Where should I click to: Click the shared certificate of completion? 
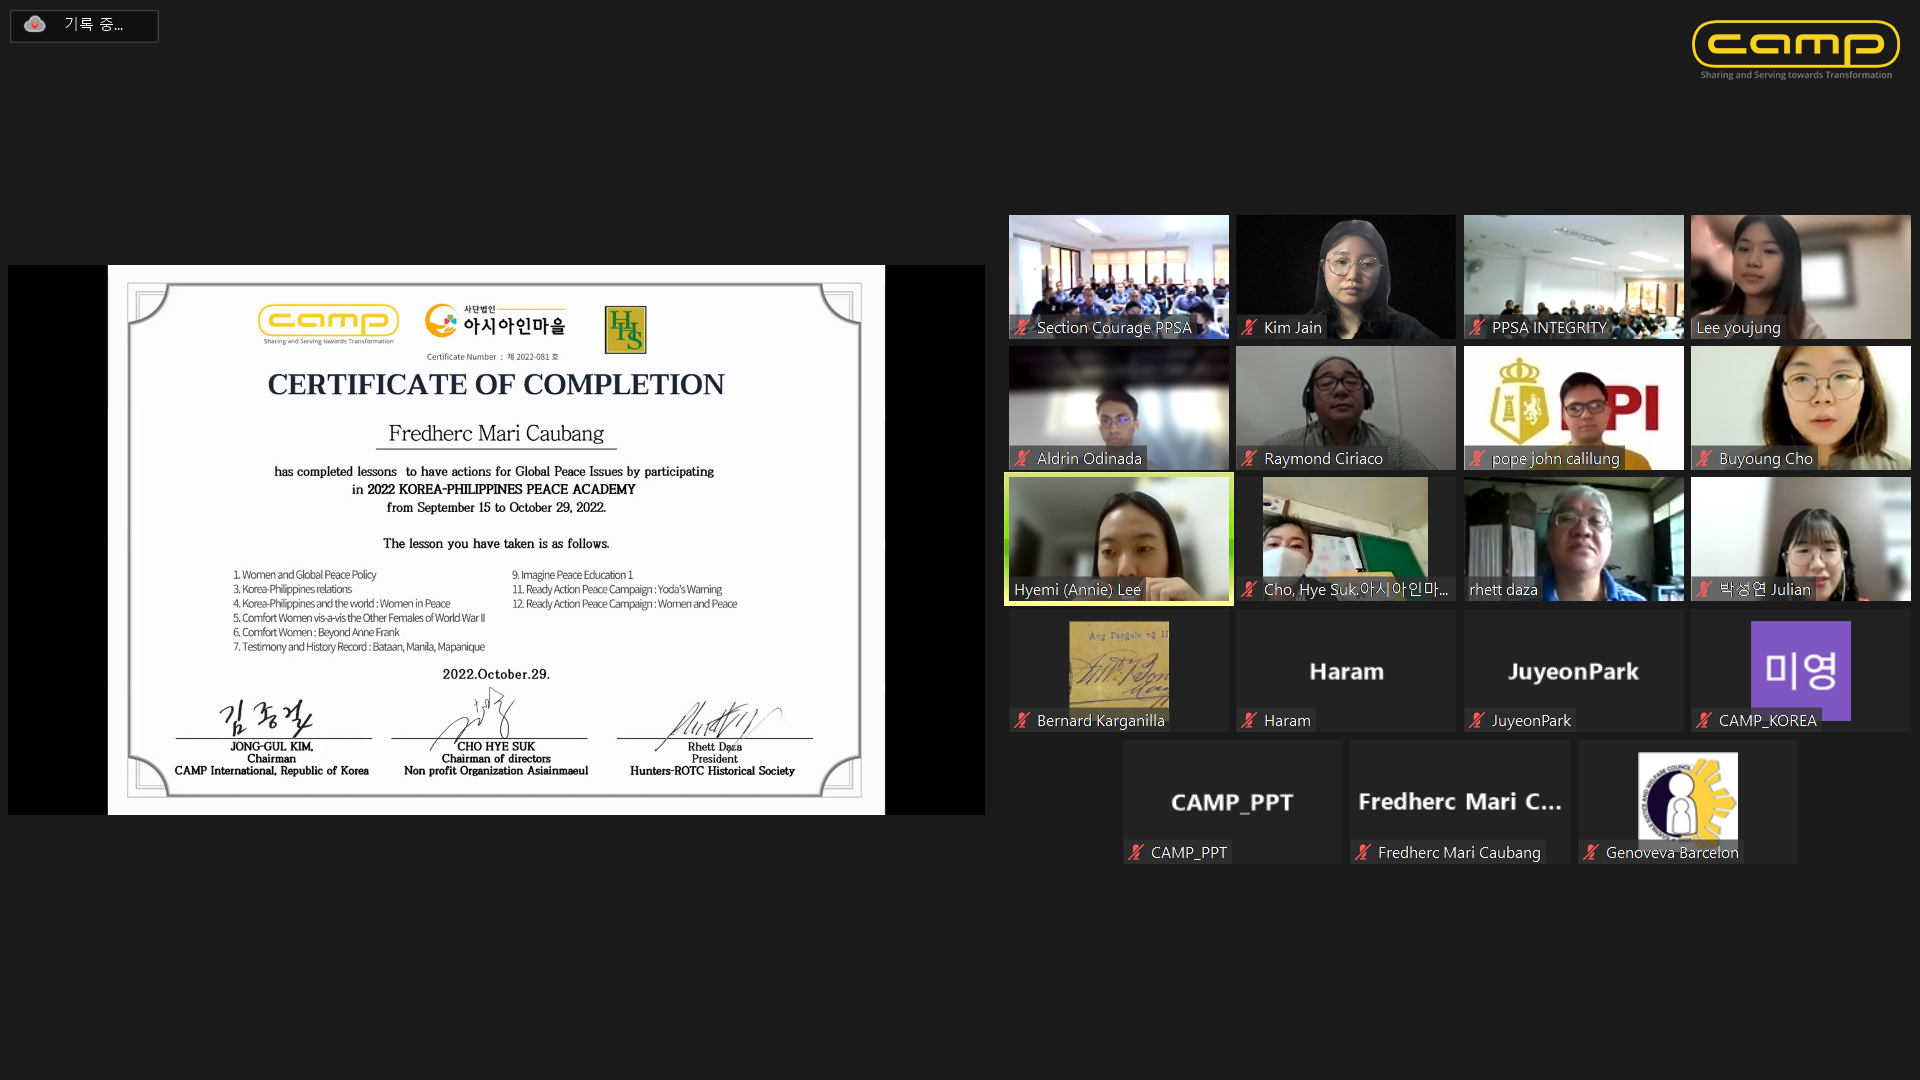pyautogui.click(x=496, y=540)
